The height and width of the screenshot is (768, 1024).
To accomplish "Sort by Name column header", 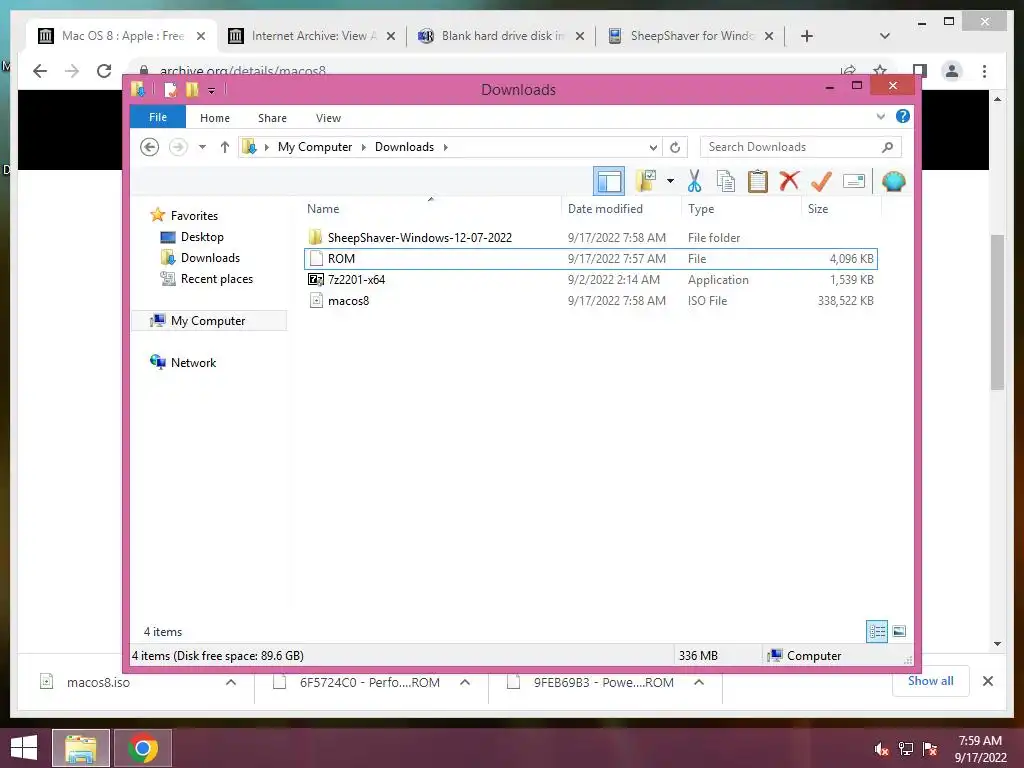I will pos(323,208).
